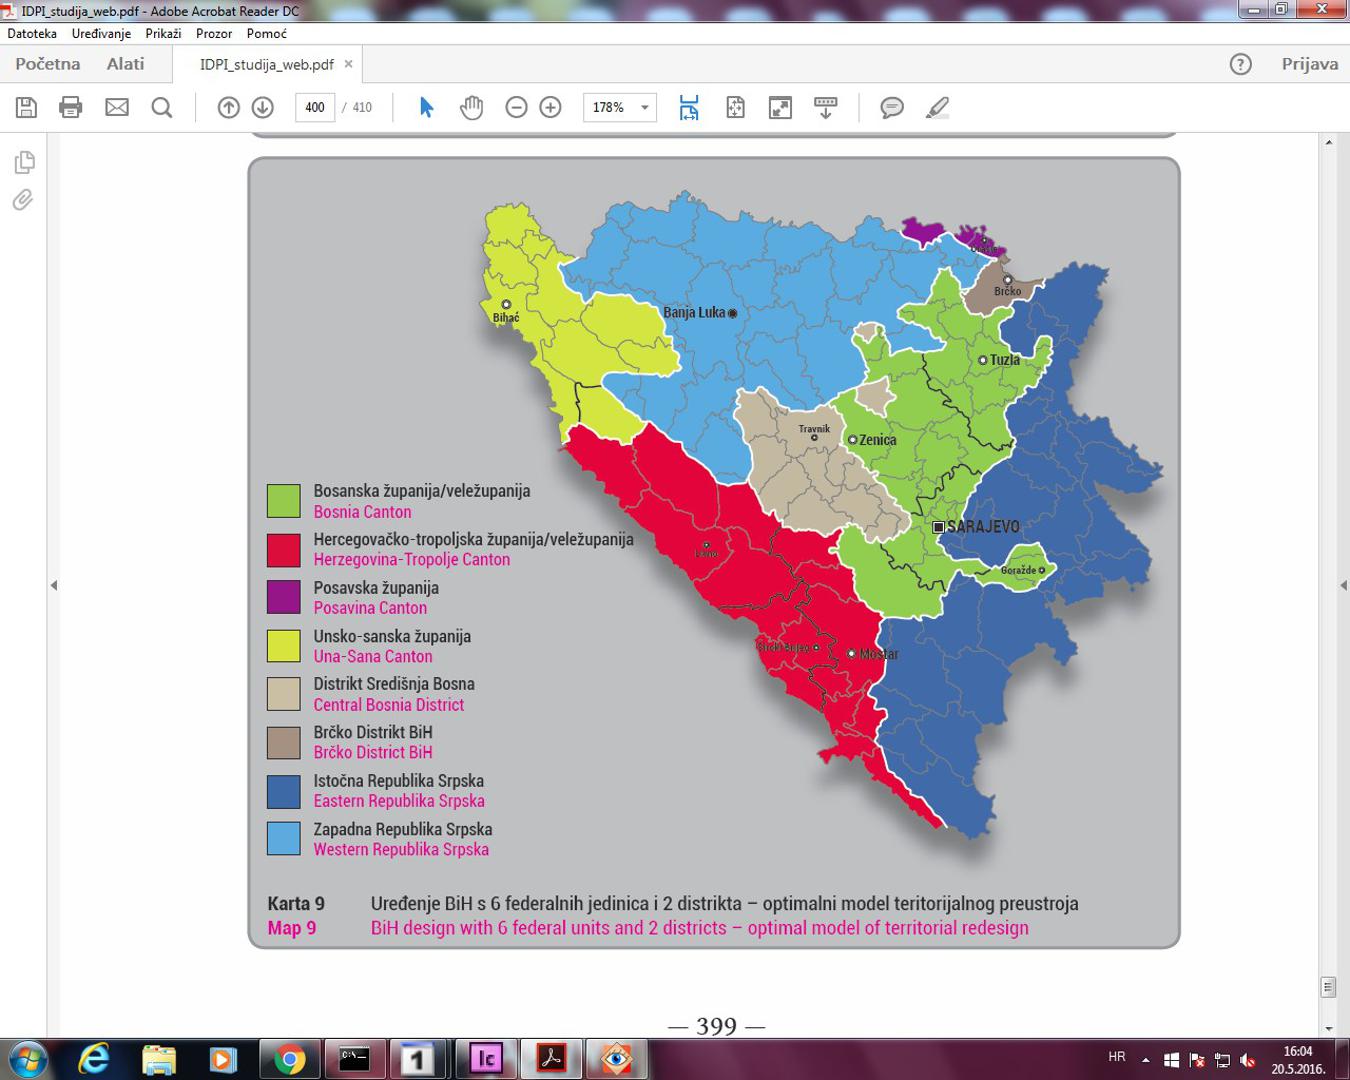The width and height of the screenshot is (1350, 1080).
Task: Go to next page arrow
Action: click(x=262, y=108)
